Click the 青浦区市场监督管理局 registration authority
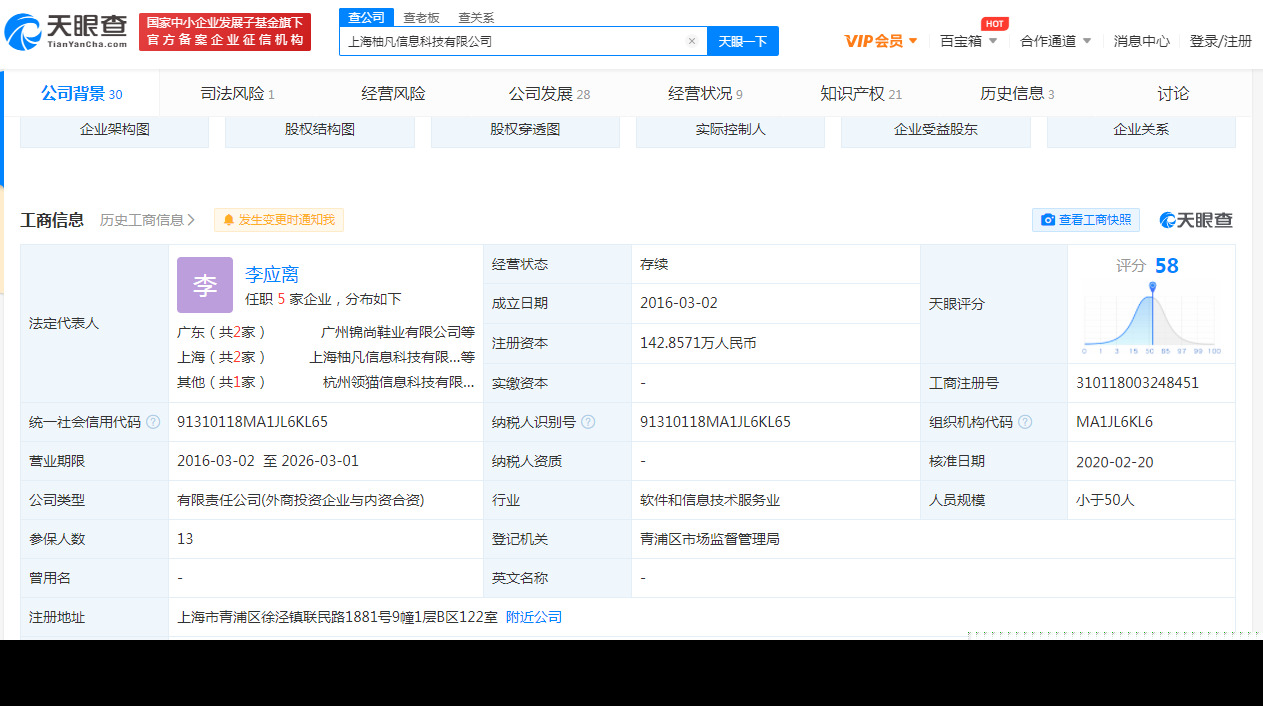Screen dimensions: 1263x706 point(710,539)
